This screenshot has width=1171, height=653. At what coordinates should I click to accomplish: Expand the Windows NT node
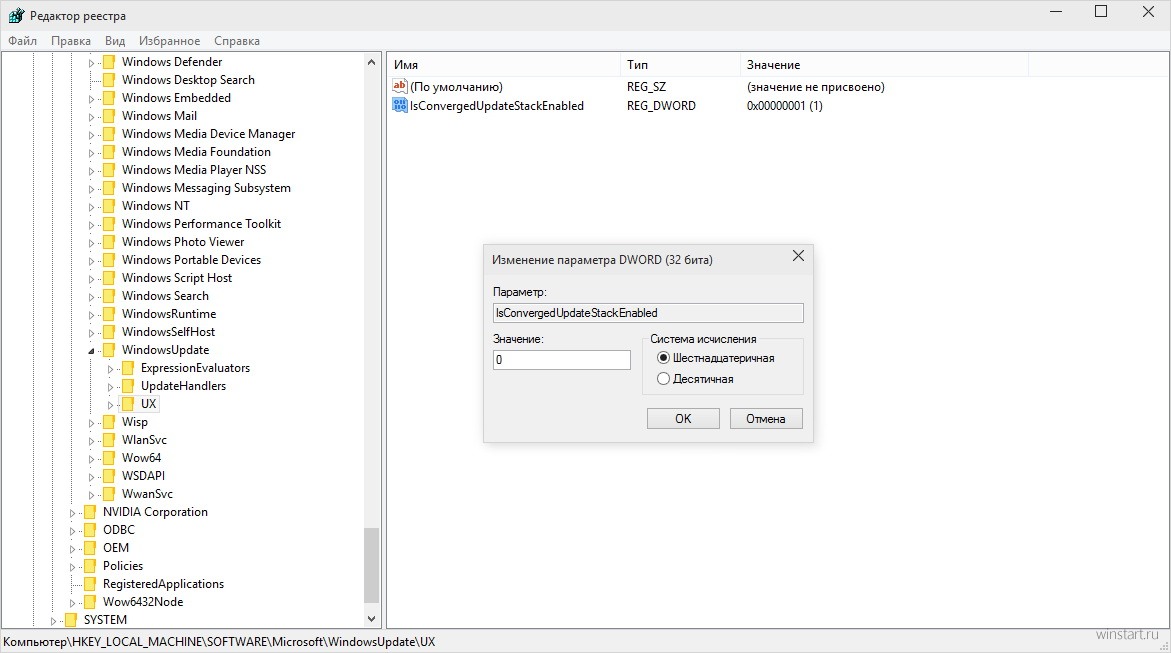91,207
